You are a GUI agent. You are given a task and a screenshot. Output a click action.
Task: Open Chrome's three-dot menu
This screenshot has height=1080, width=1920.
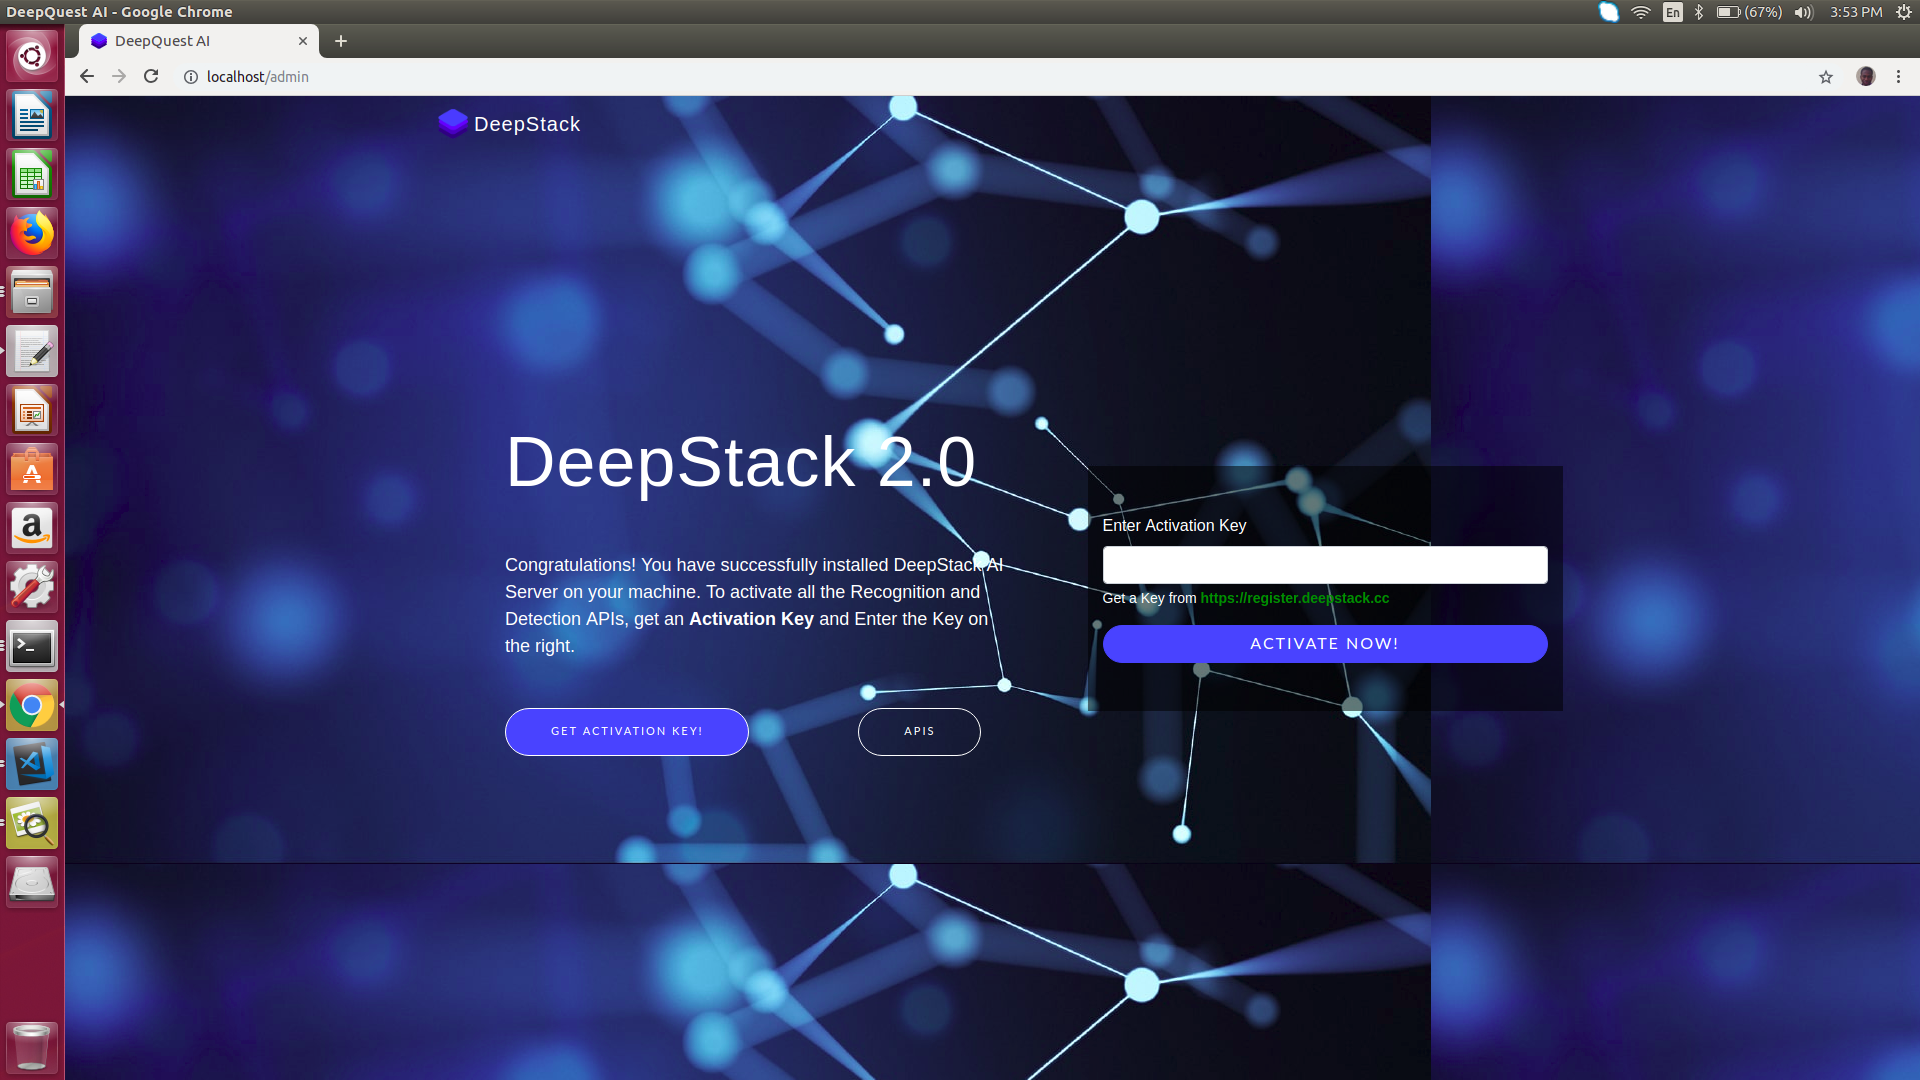pyautogui.click(x=1899, y=76)
